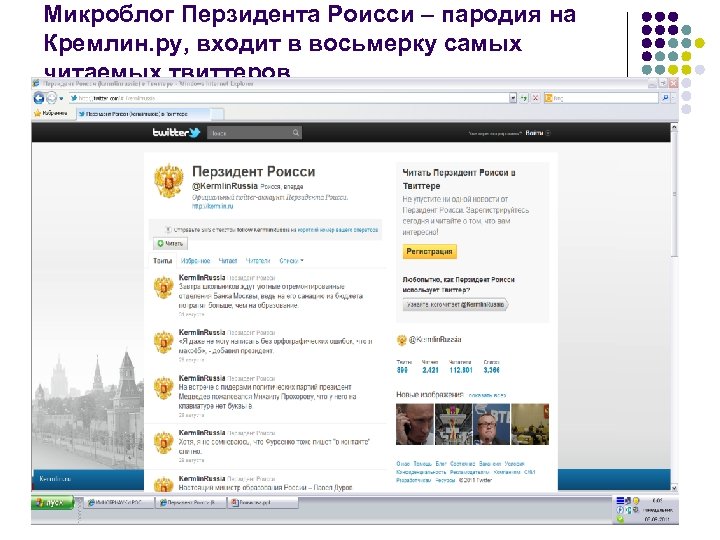The height and width of the screenshot is (540, 720).
Task: Click the tweets count 899
Action: pyautogui.click(x=402, y=370)
